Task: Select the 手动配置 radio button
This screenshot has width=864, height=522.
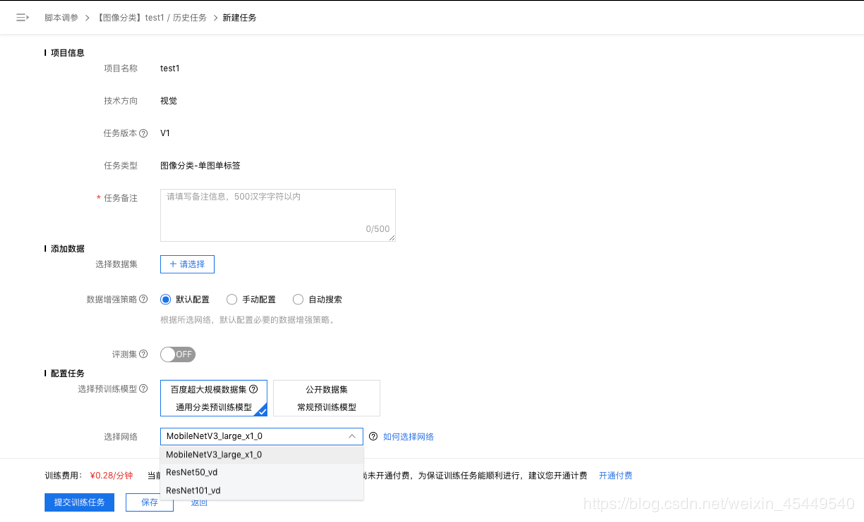Action: click(231, 299)
